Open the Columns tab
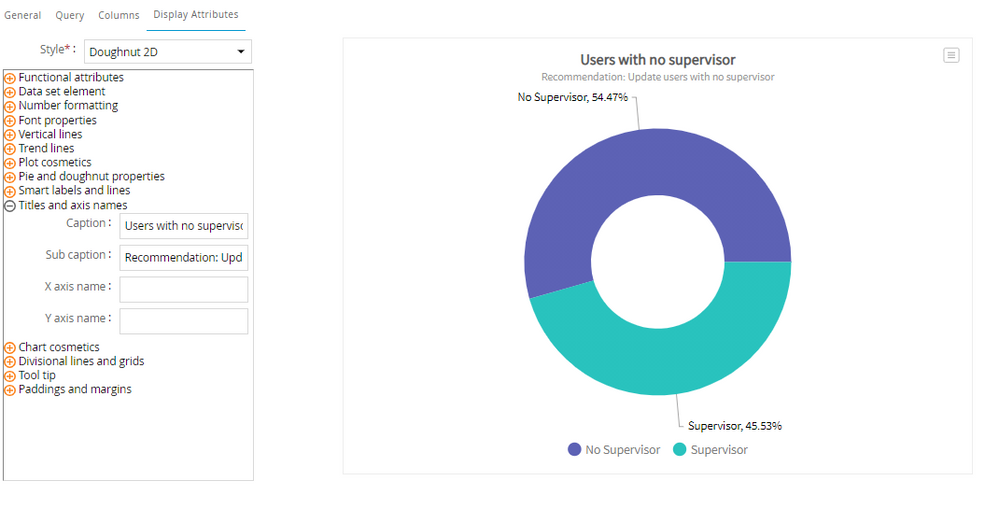 click(x=118, y=15)
